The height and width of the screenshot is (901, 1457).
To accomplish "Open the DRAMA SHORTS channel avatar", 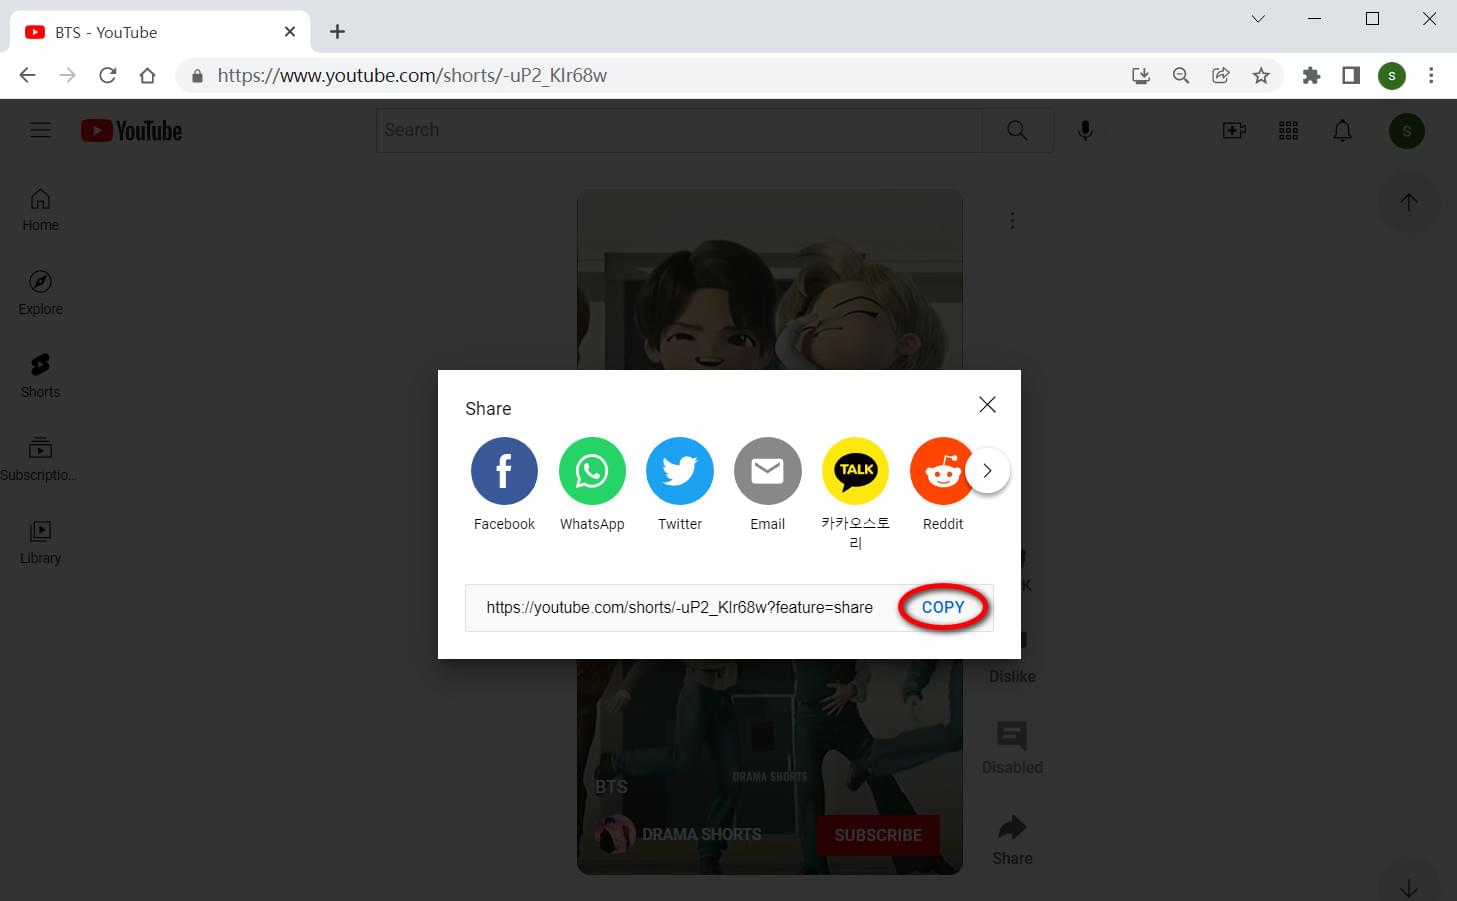I will (x=615, y=834).
